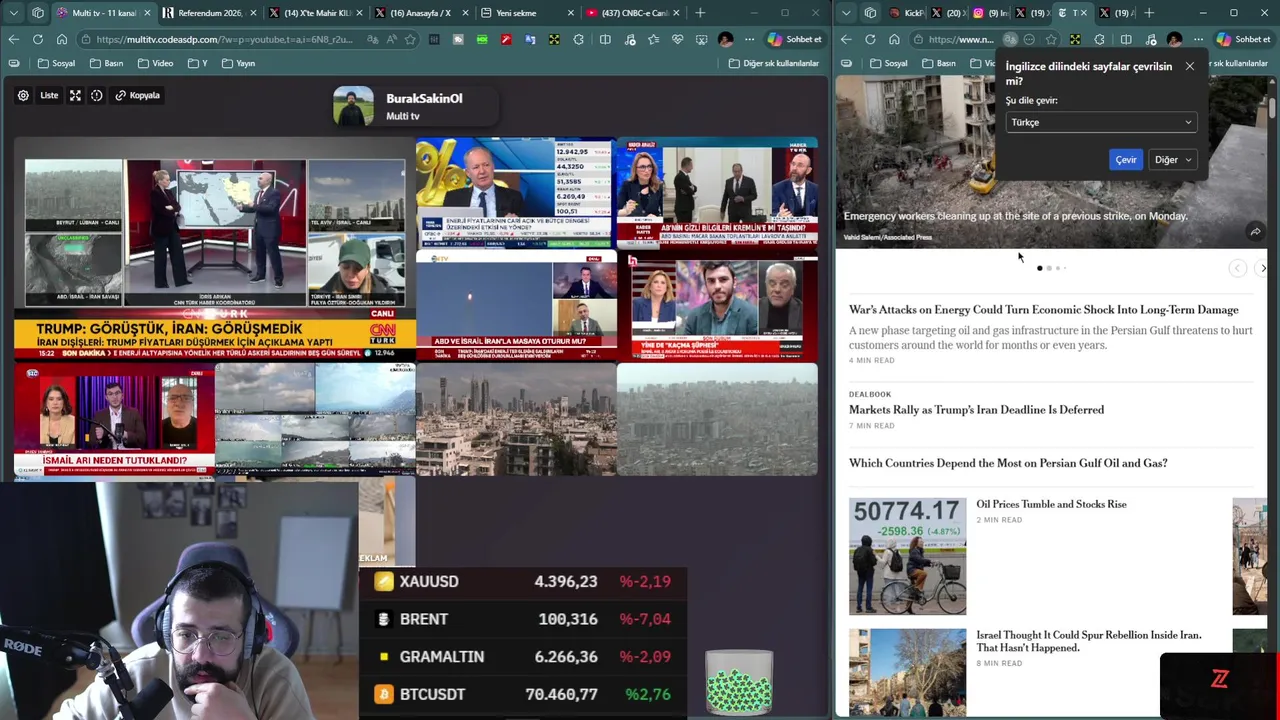Open home page in left browser window

62,39
